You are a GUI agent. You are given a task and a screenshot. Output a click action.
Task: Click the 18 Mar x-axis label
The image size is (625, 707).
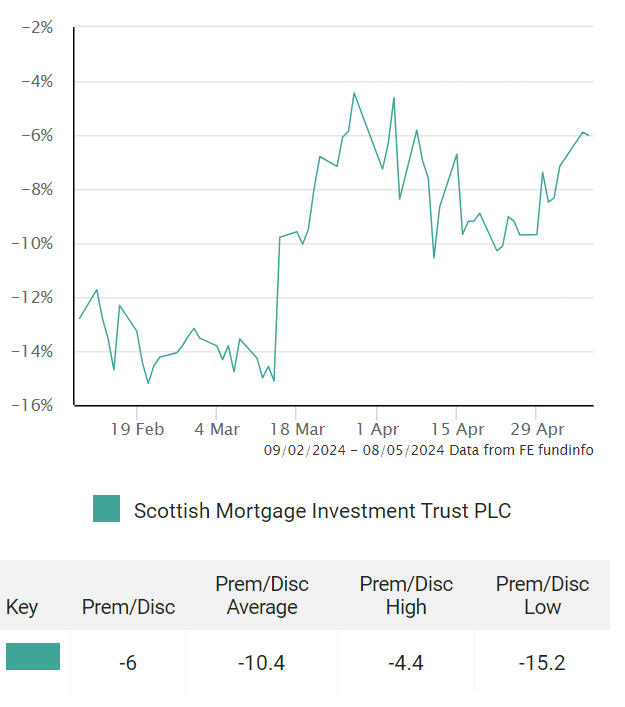coord(295,429)
